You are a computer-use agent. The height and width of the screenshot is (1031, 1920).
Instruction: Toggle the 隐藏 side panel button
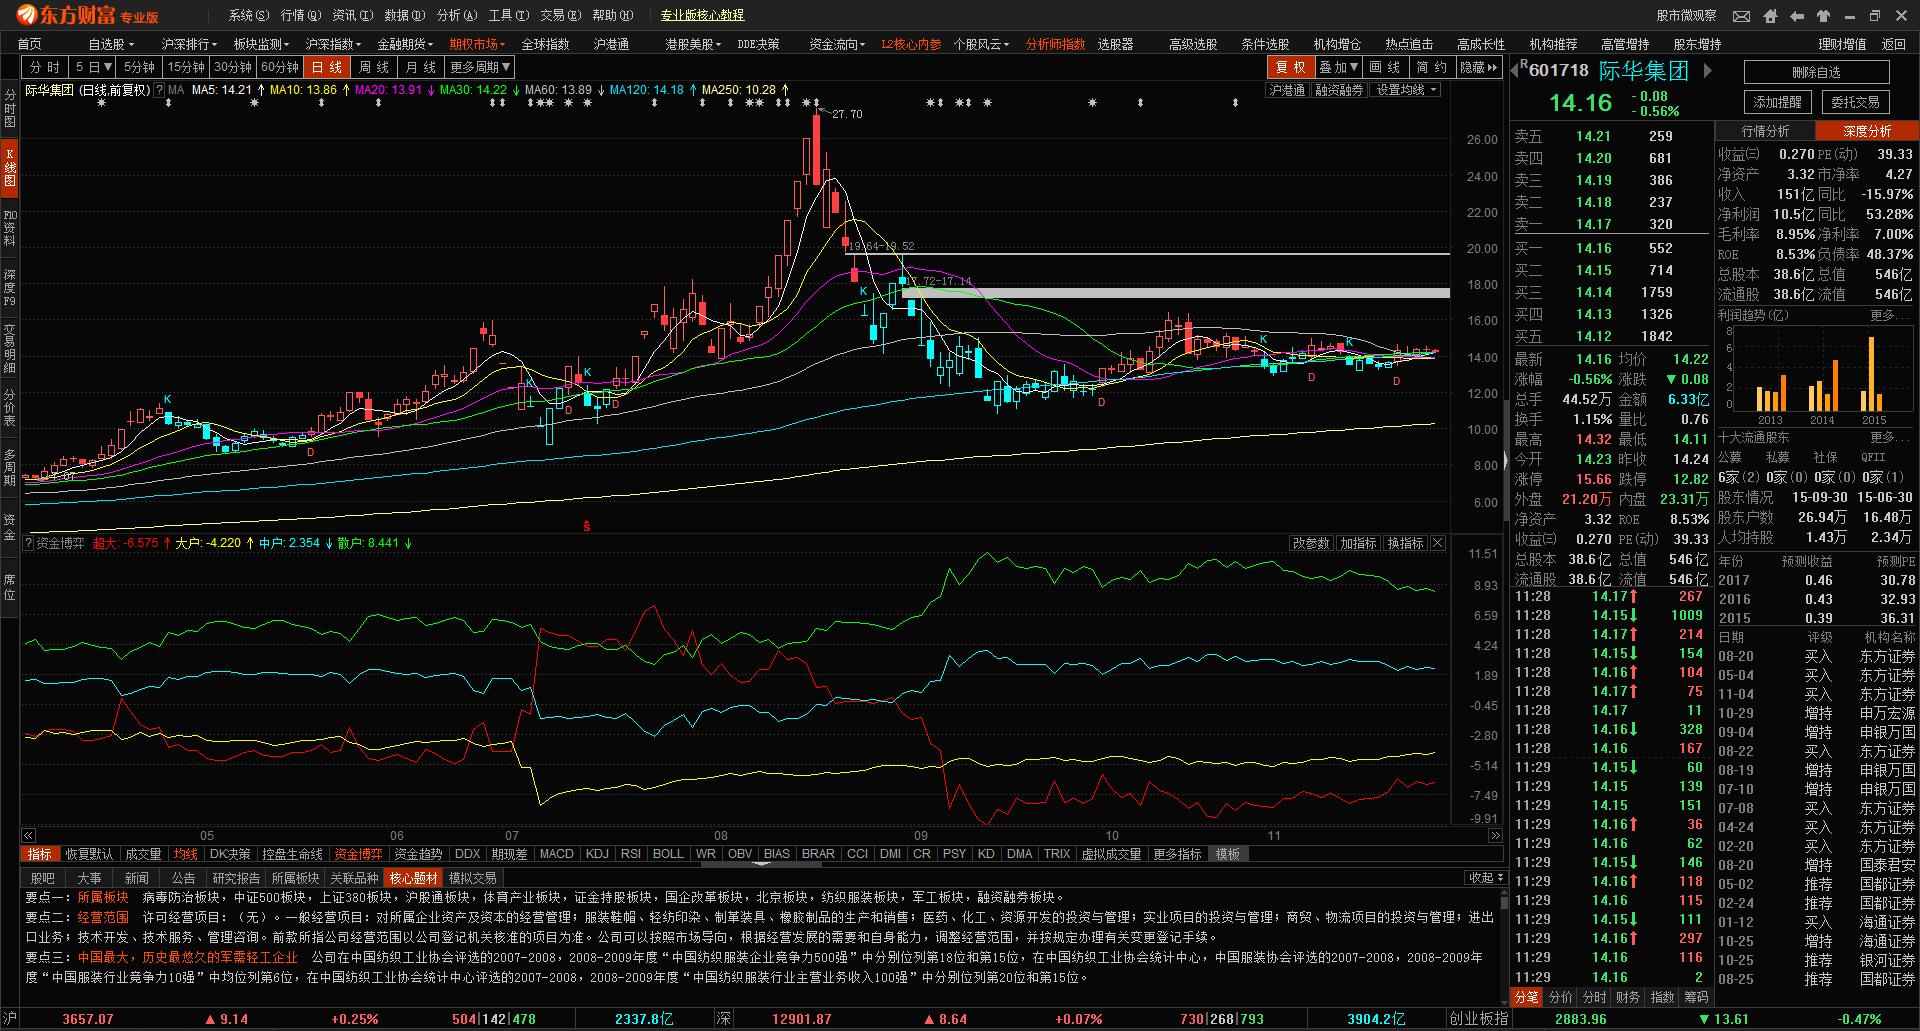(x=1479, y=67)
